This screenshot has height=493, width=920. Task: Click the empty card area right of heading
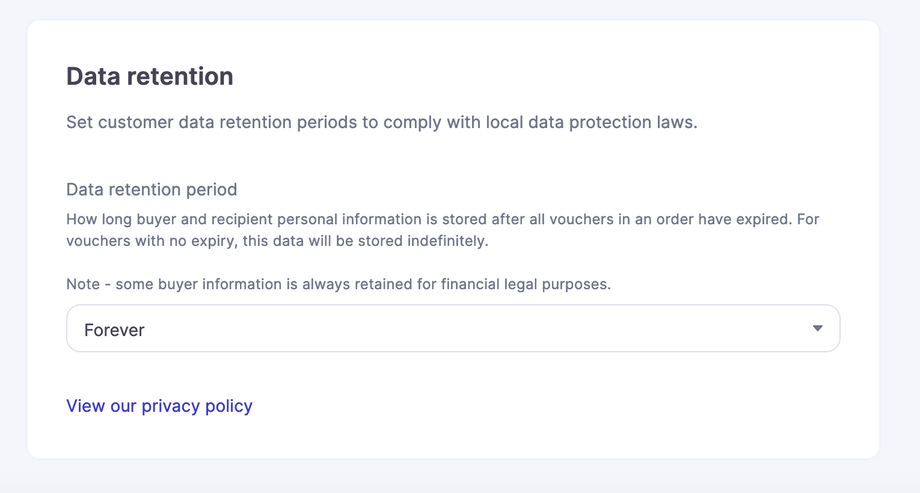550,76
